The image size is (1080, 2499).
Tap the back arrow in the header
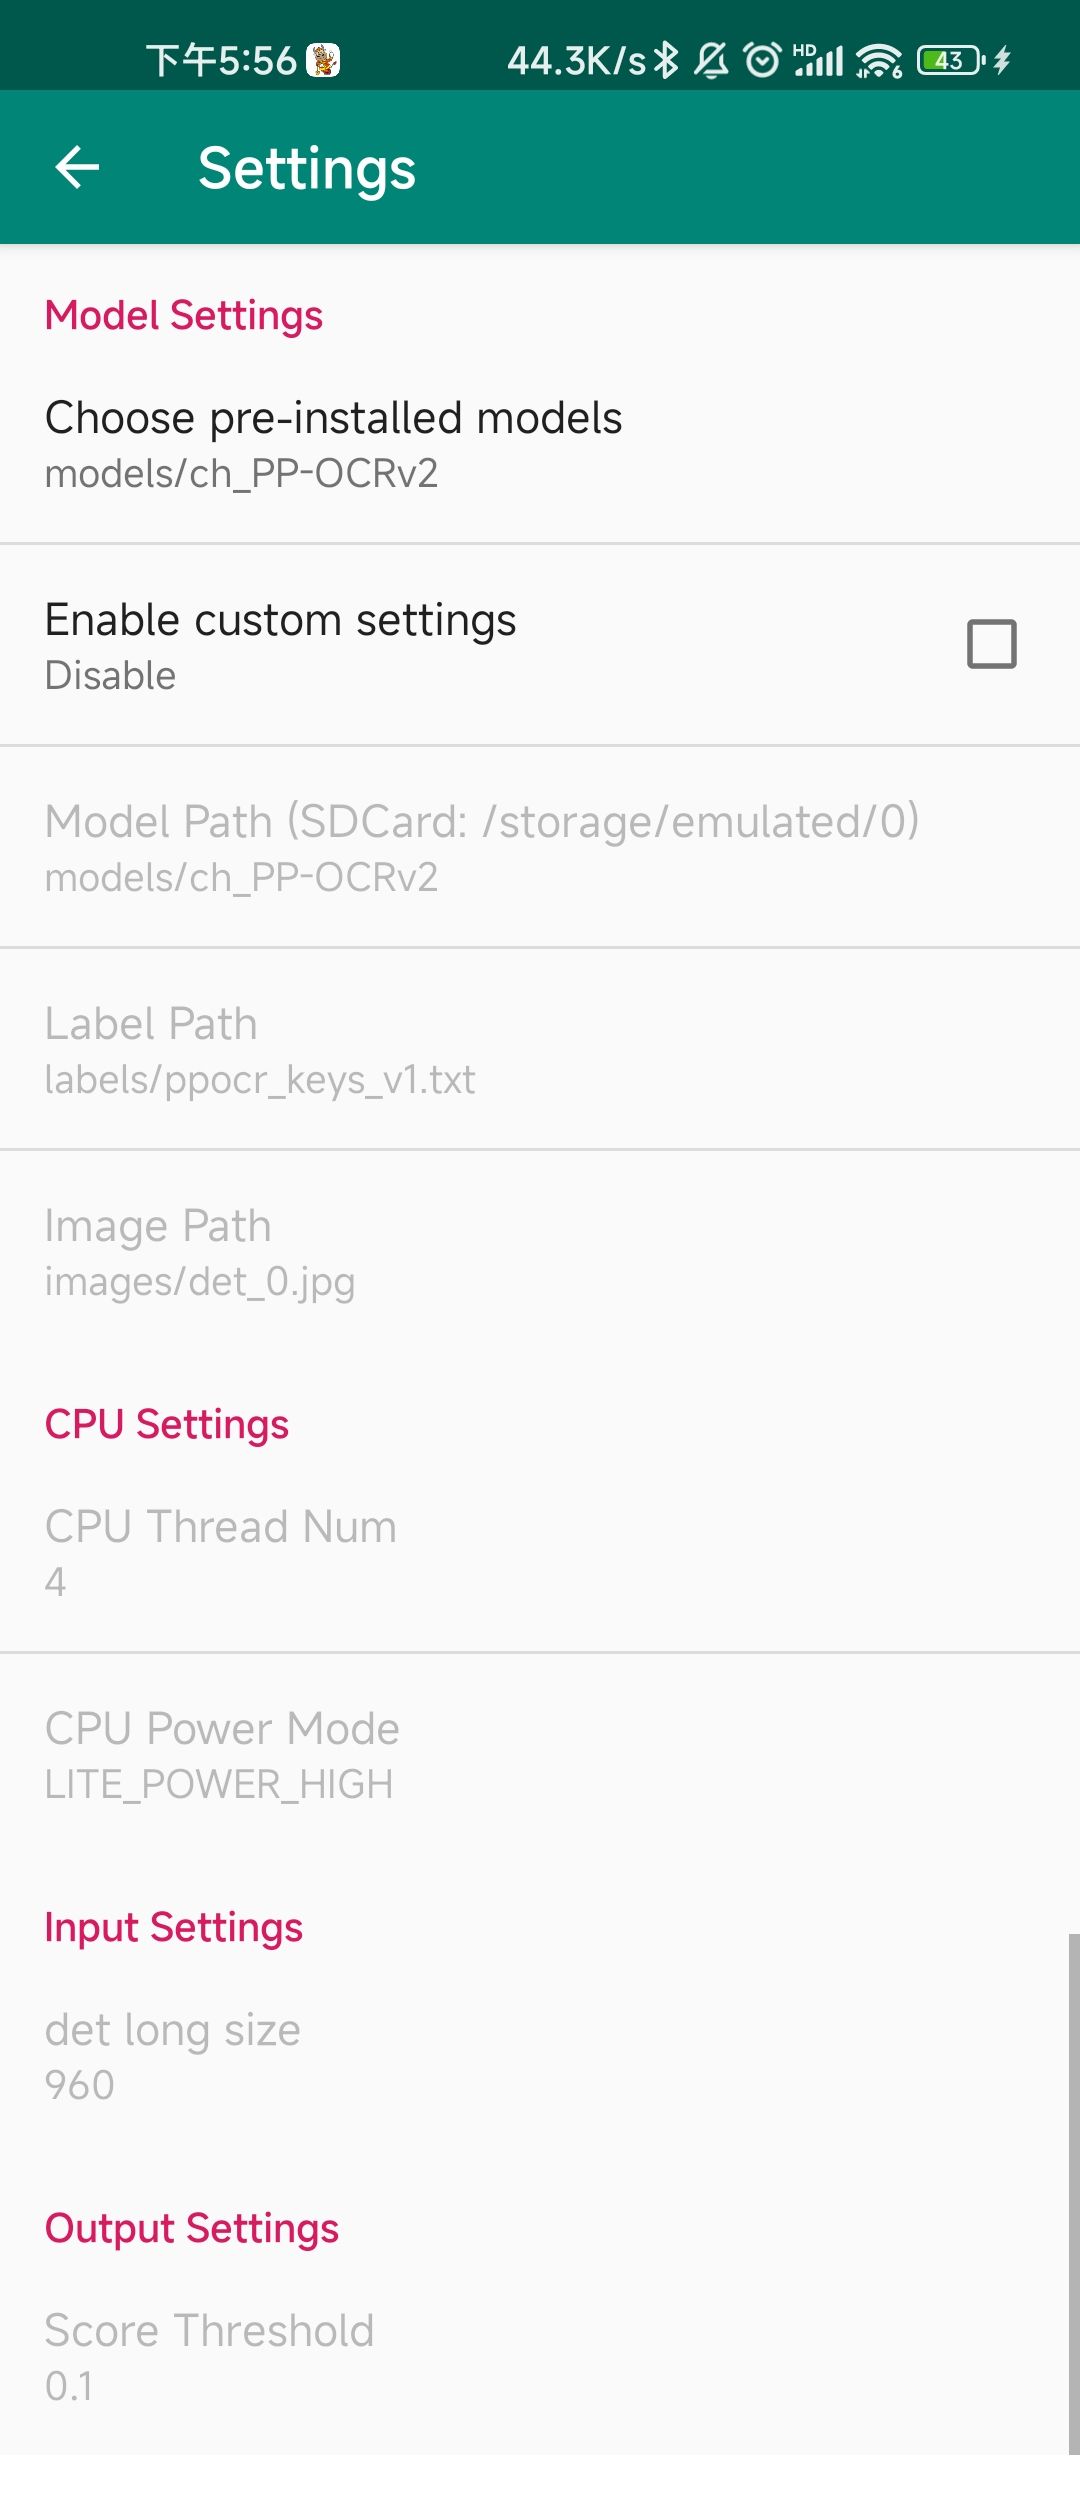click(x=77, y=167)
